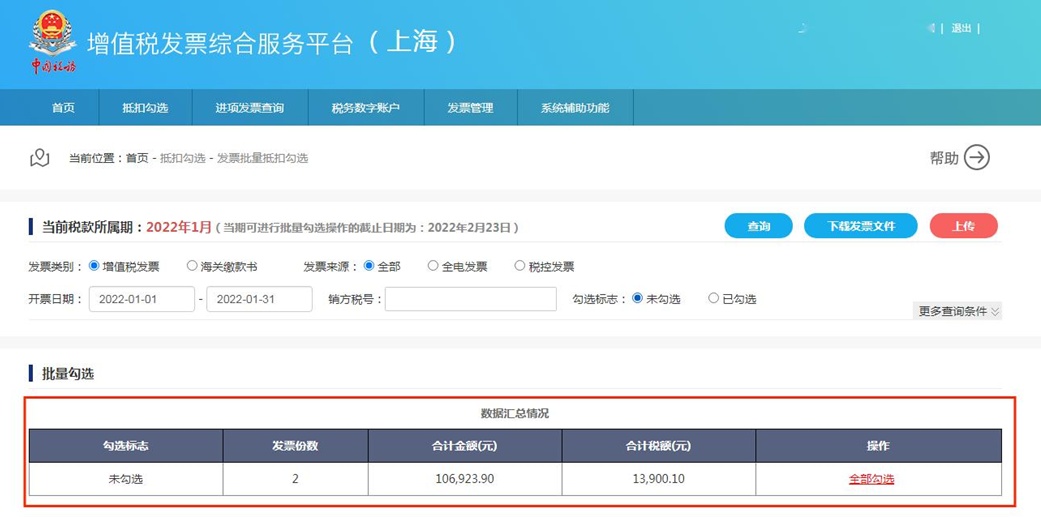Viewport: 1041px width, 521px height.
Task: Open the 抵扣勾选 menu
Action: pyautogui.click(x=145, y=108)
